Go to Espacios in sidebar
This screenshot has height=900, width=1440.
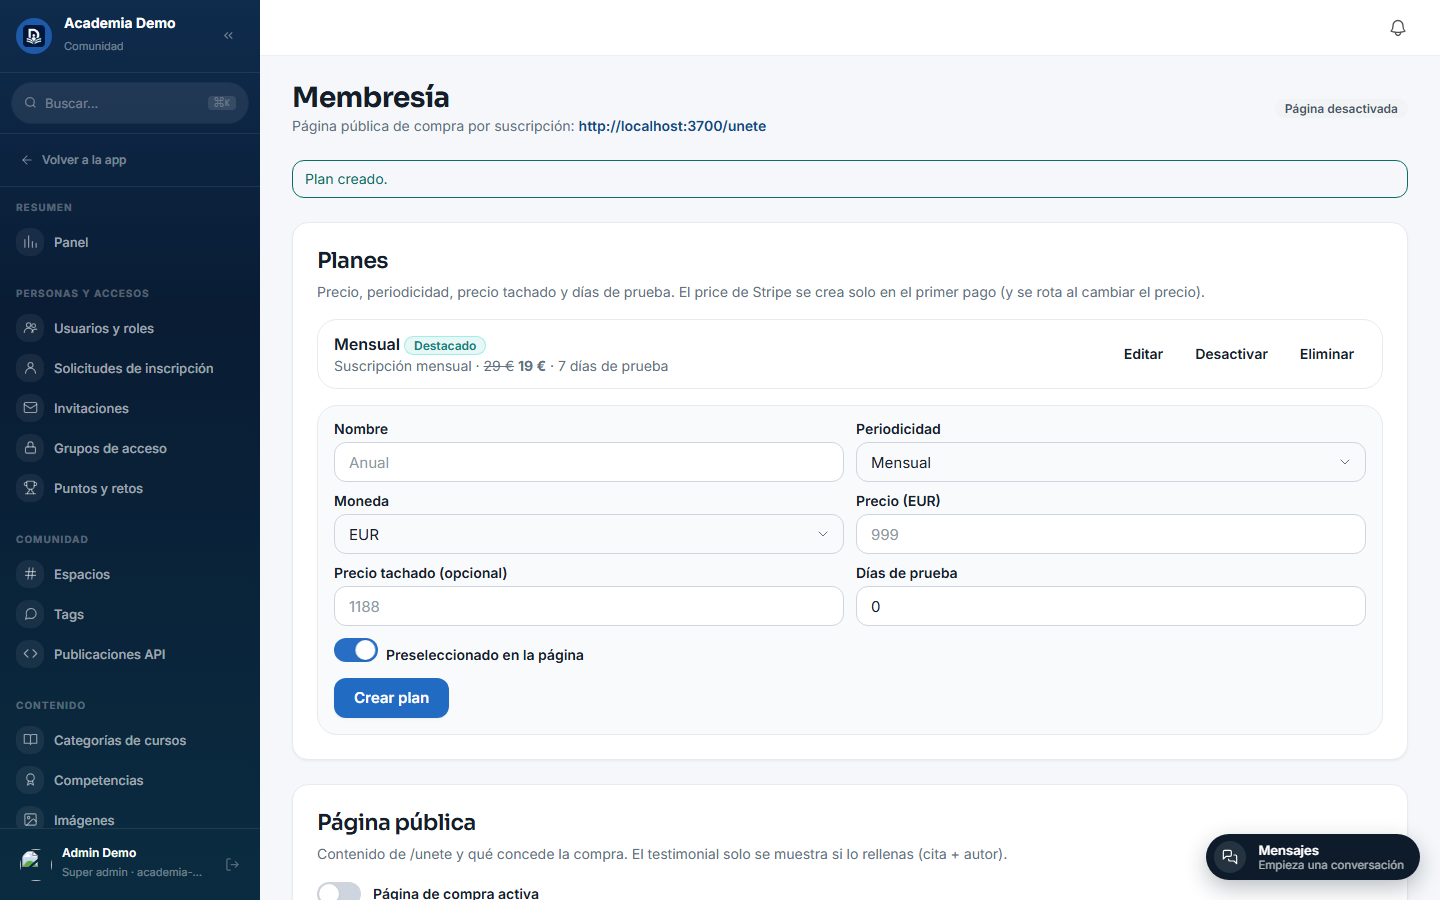[130, 574]
